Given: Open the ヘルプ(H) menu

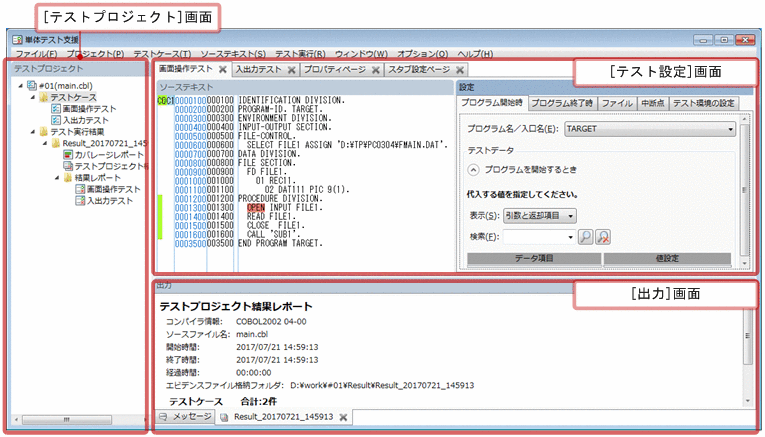Looking at the screenshot, I should (475, 54).
